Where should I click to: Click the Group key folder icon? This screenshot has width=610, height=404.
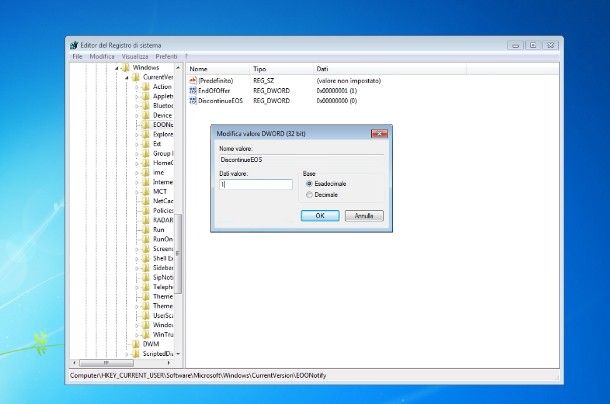tap(146, 153)
